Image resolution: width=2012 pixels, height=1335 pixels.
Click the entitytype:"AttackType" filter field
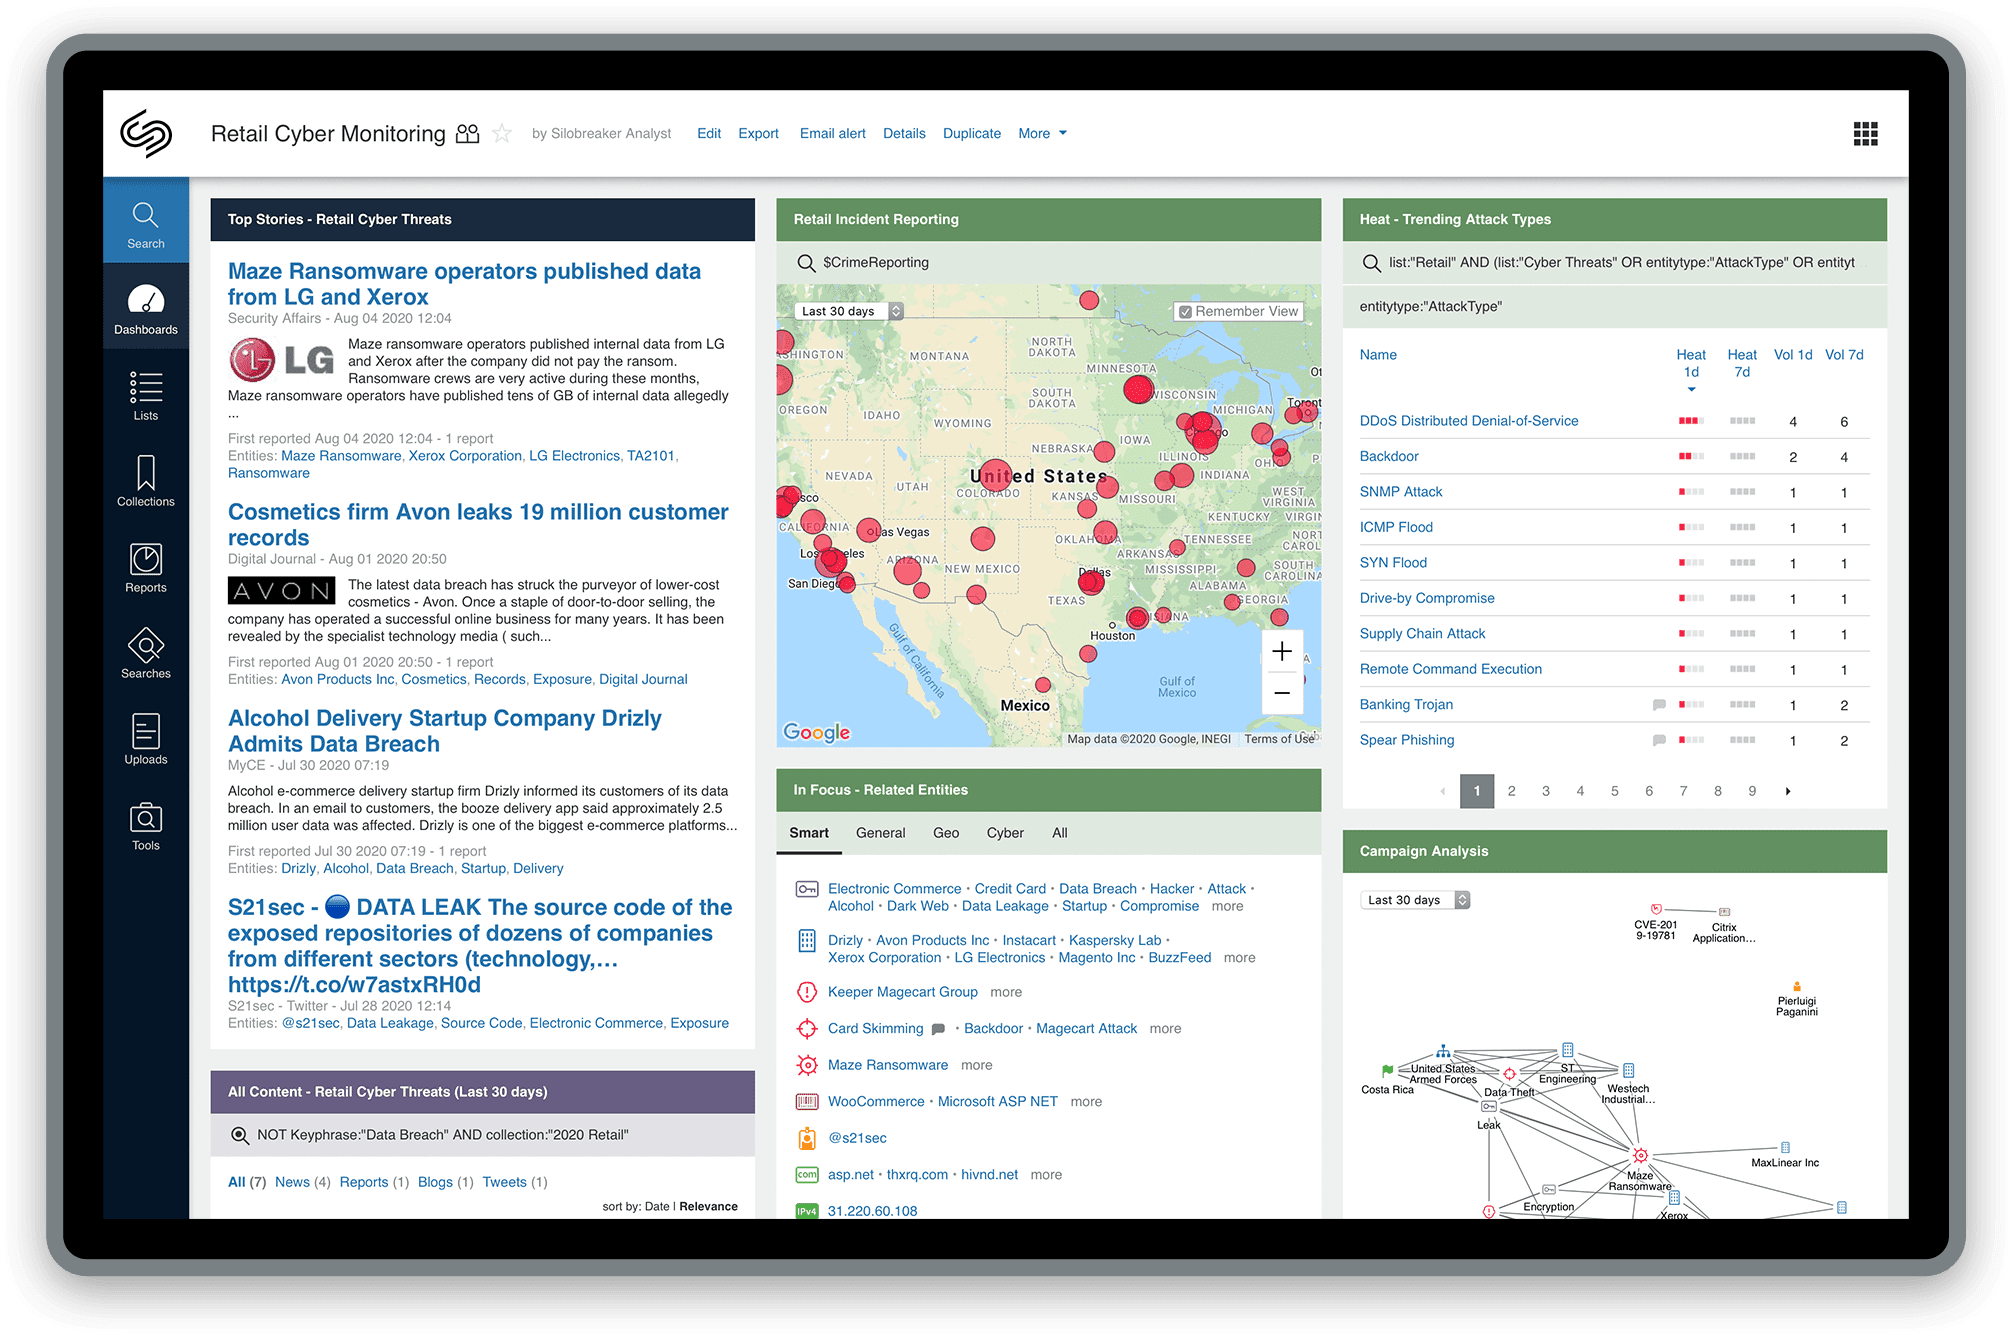pos(1614,307)
